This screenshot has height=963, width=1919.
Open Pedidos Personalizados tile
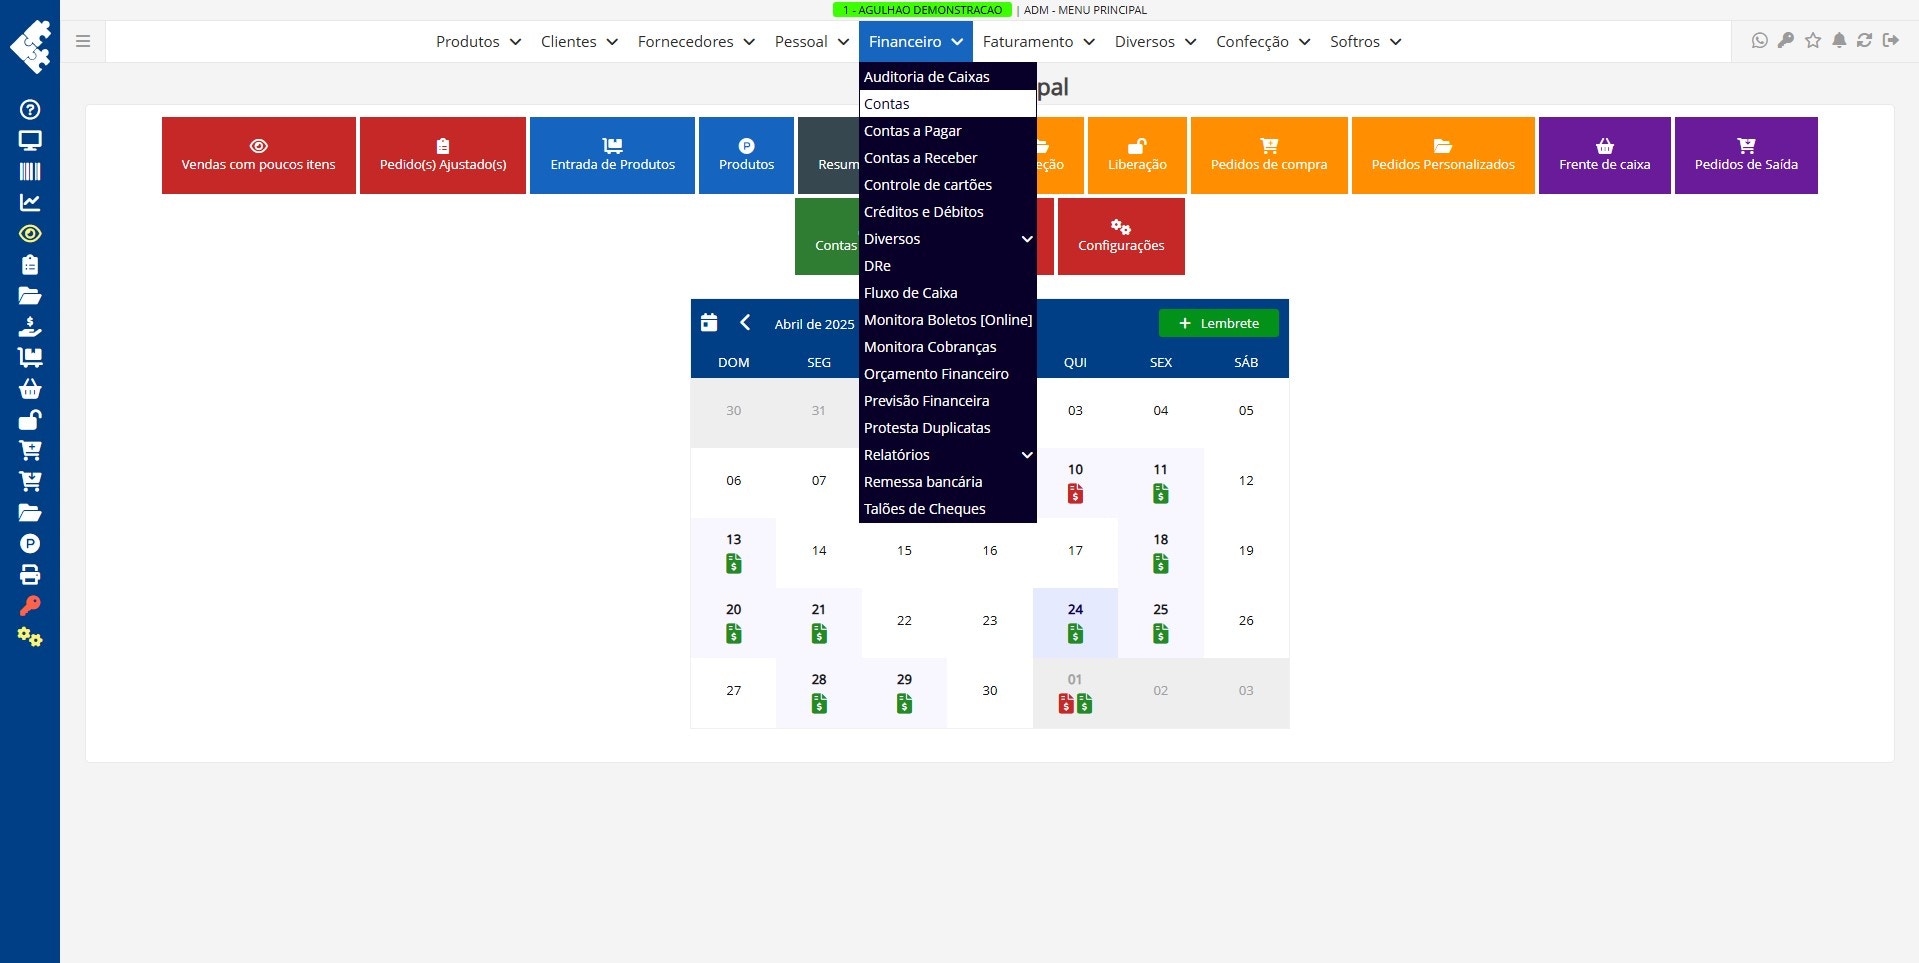click(x=1443, y=155)
